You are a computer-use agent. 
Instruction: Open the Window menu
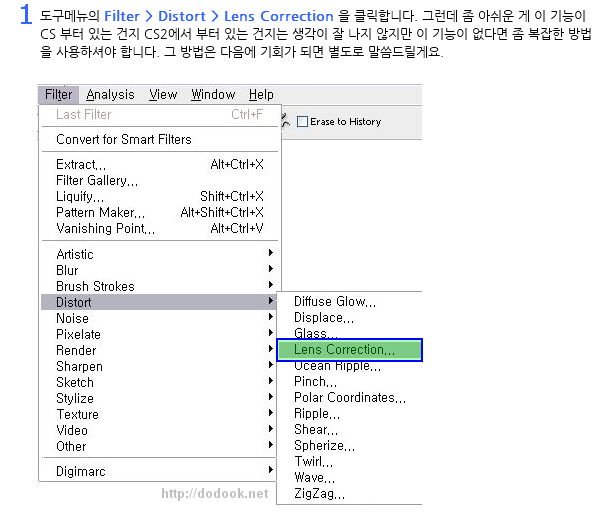coord(213,94)
